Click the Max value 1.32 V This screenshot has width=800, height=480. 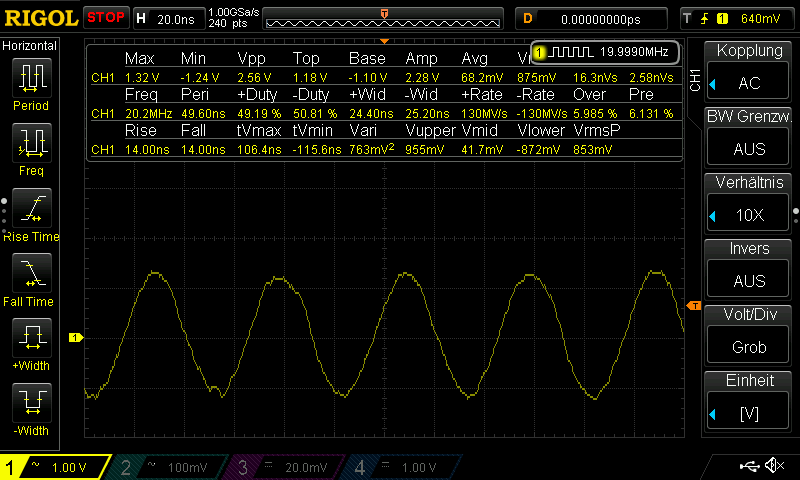click(x=142, y=78)
